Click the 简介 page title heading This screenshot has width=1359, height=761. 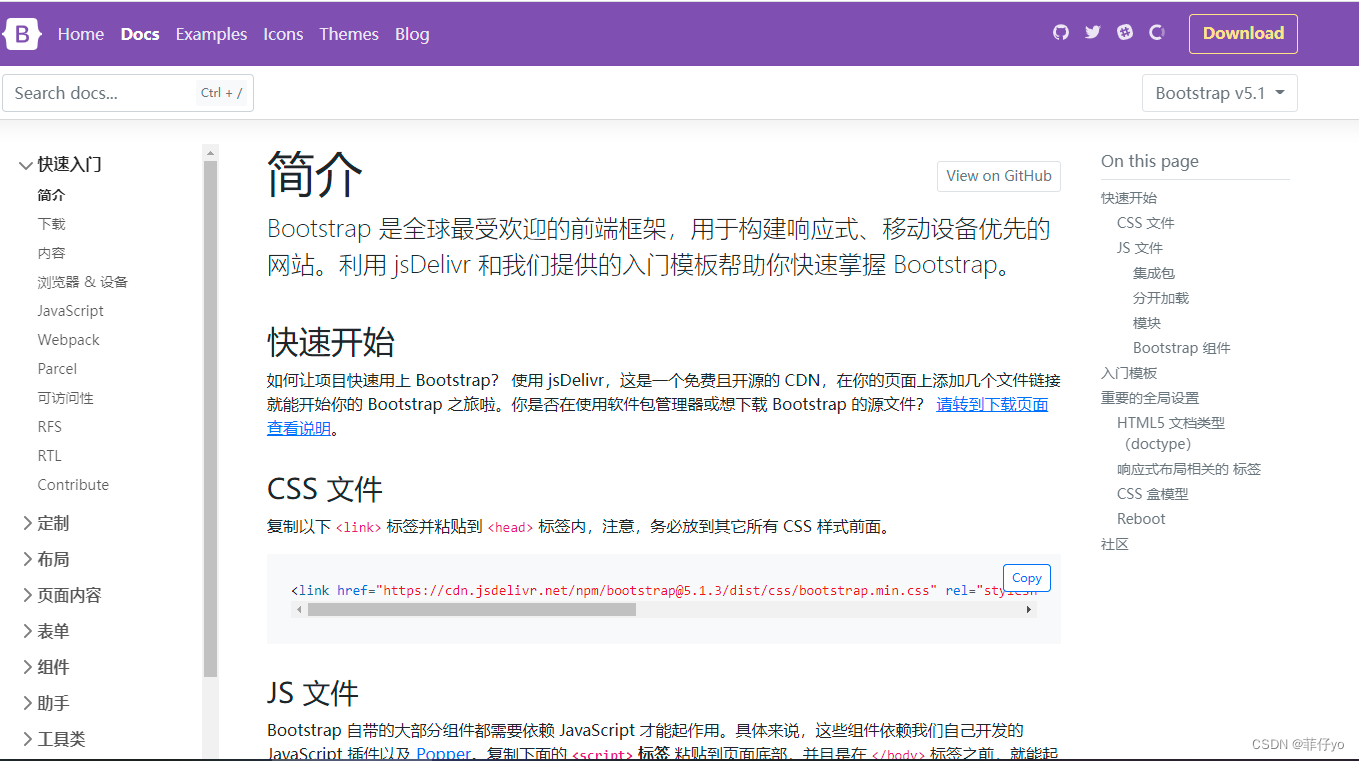(315, 175)
